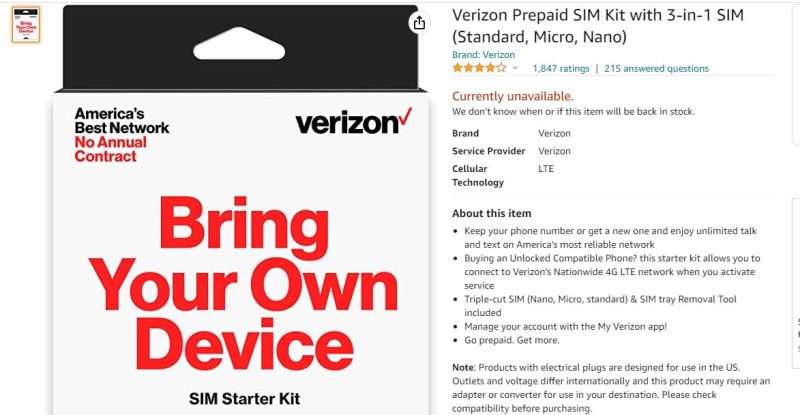Click the package hang-tab cutout

239,44
